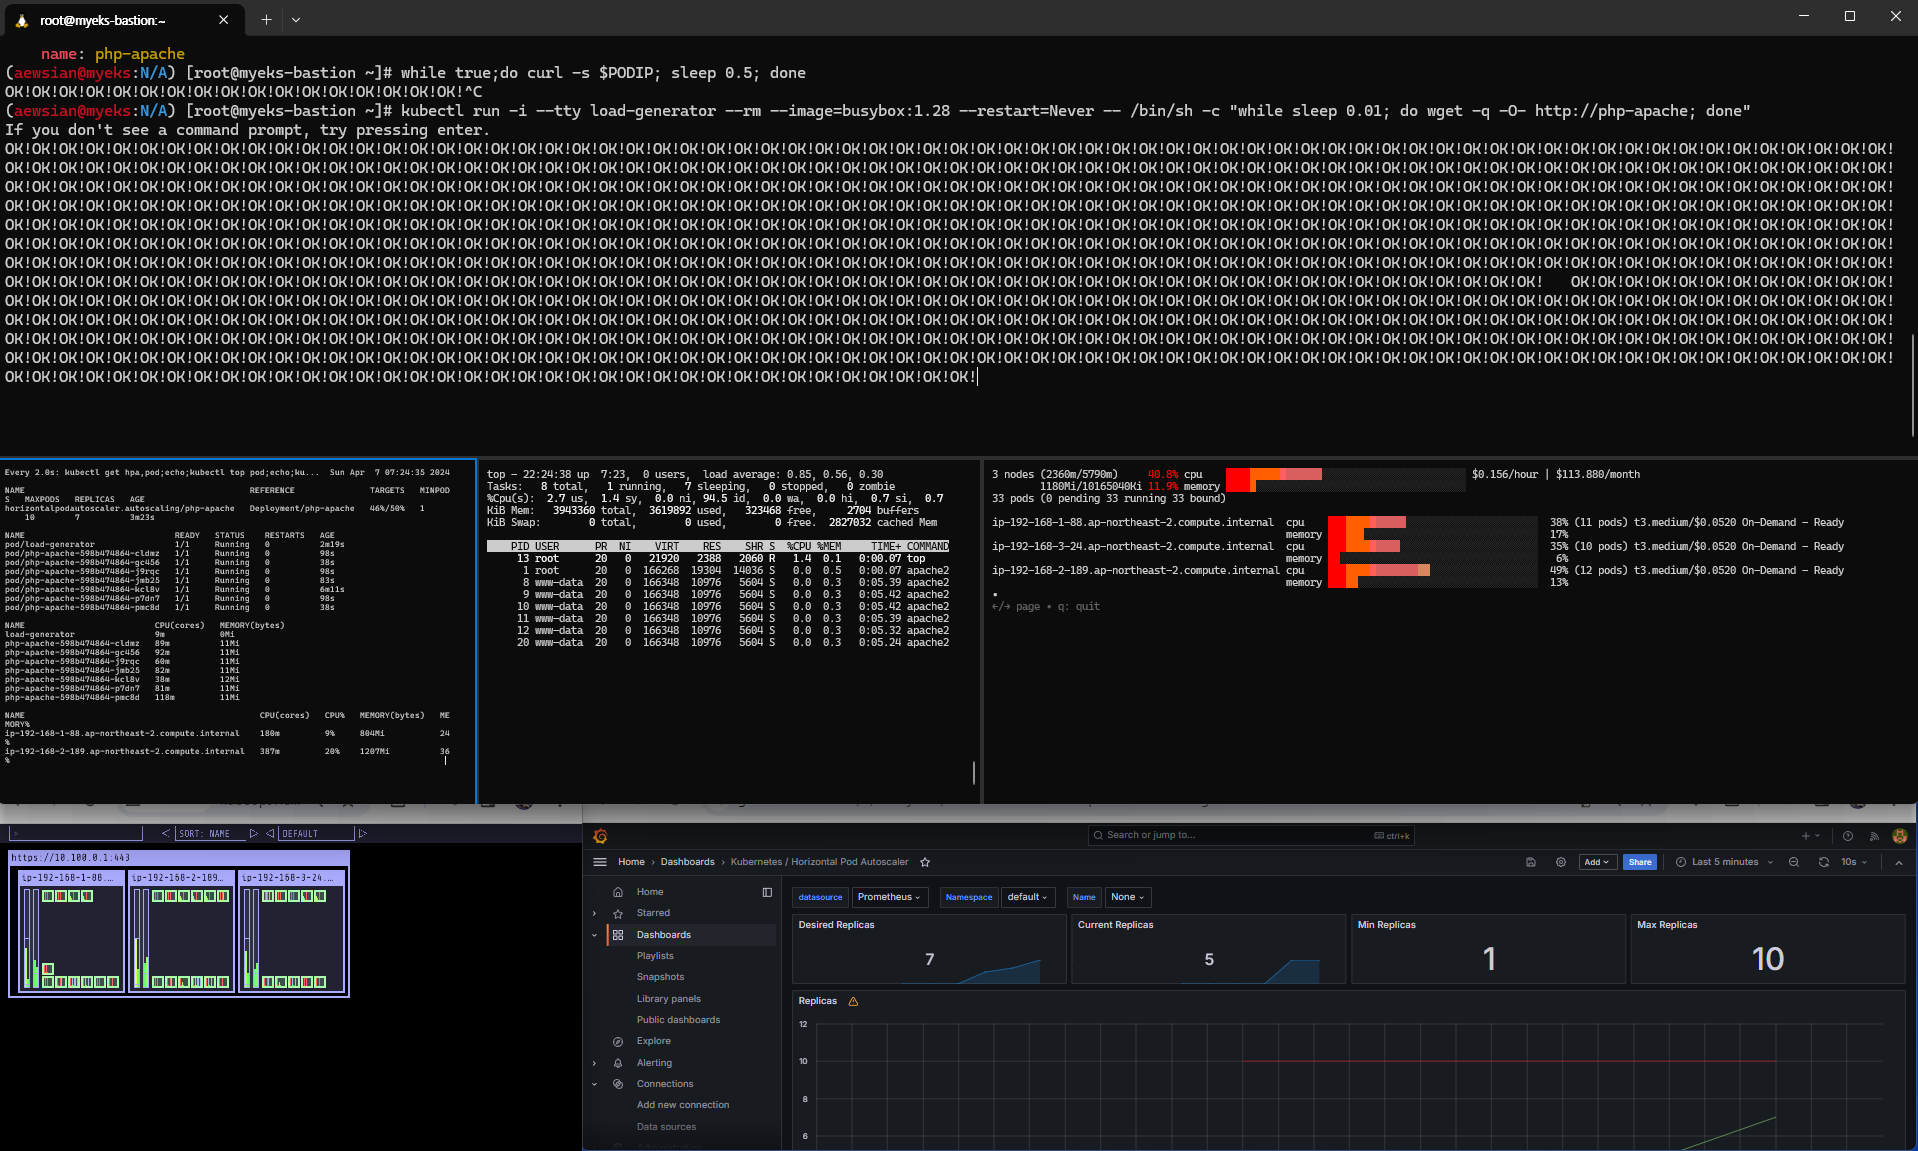Click the zoom out time range icon

click(x=1794, y=862)
